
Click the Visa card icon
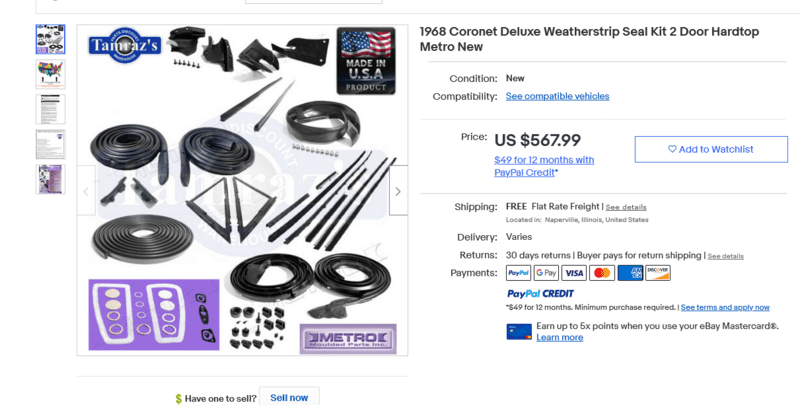point(574,273)
